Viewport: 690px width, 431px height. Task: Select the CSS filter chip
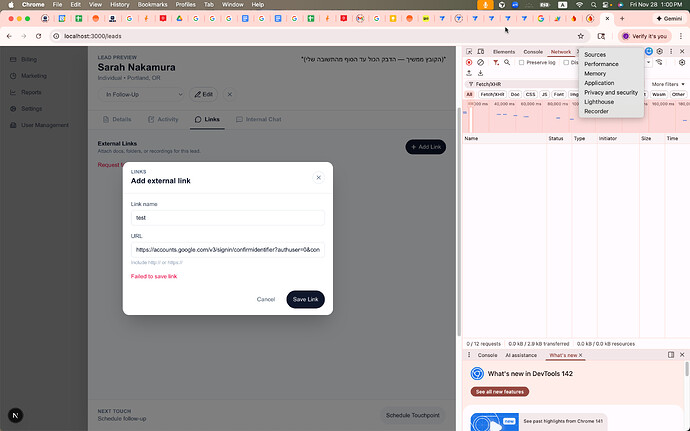click(x=531, y=94)
